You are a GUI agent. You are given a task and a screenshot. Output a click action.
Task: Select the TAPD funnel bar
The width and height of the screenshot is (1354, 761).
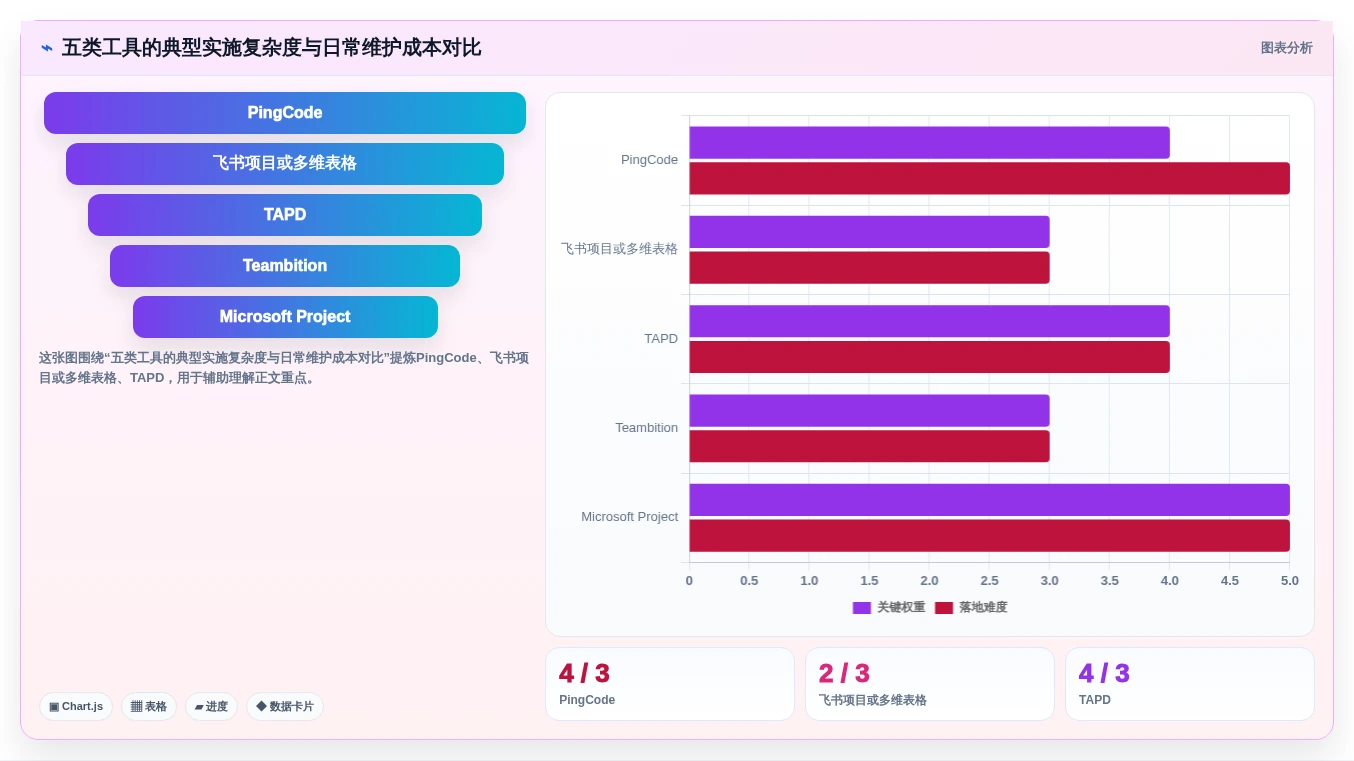(285, 215)
